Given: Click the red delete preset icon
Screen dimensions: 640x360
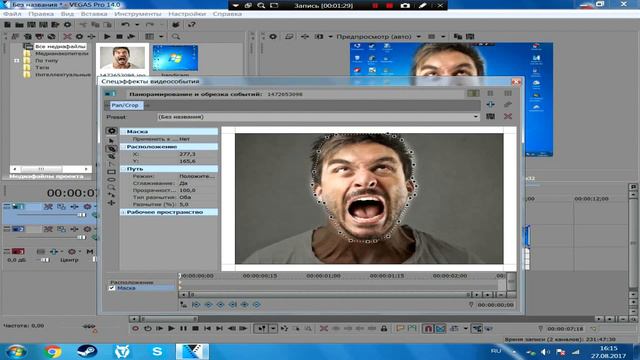Looking at the screenshot, I should [507, 117].
